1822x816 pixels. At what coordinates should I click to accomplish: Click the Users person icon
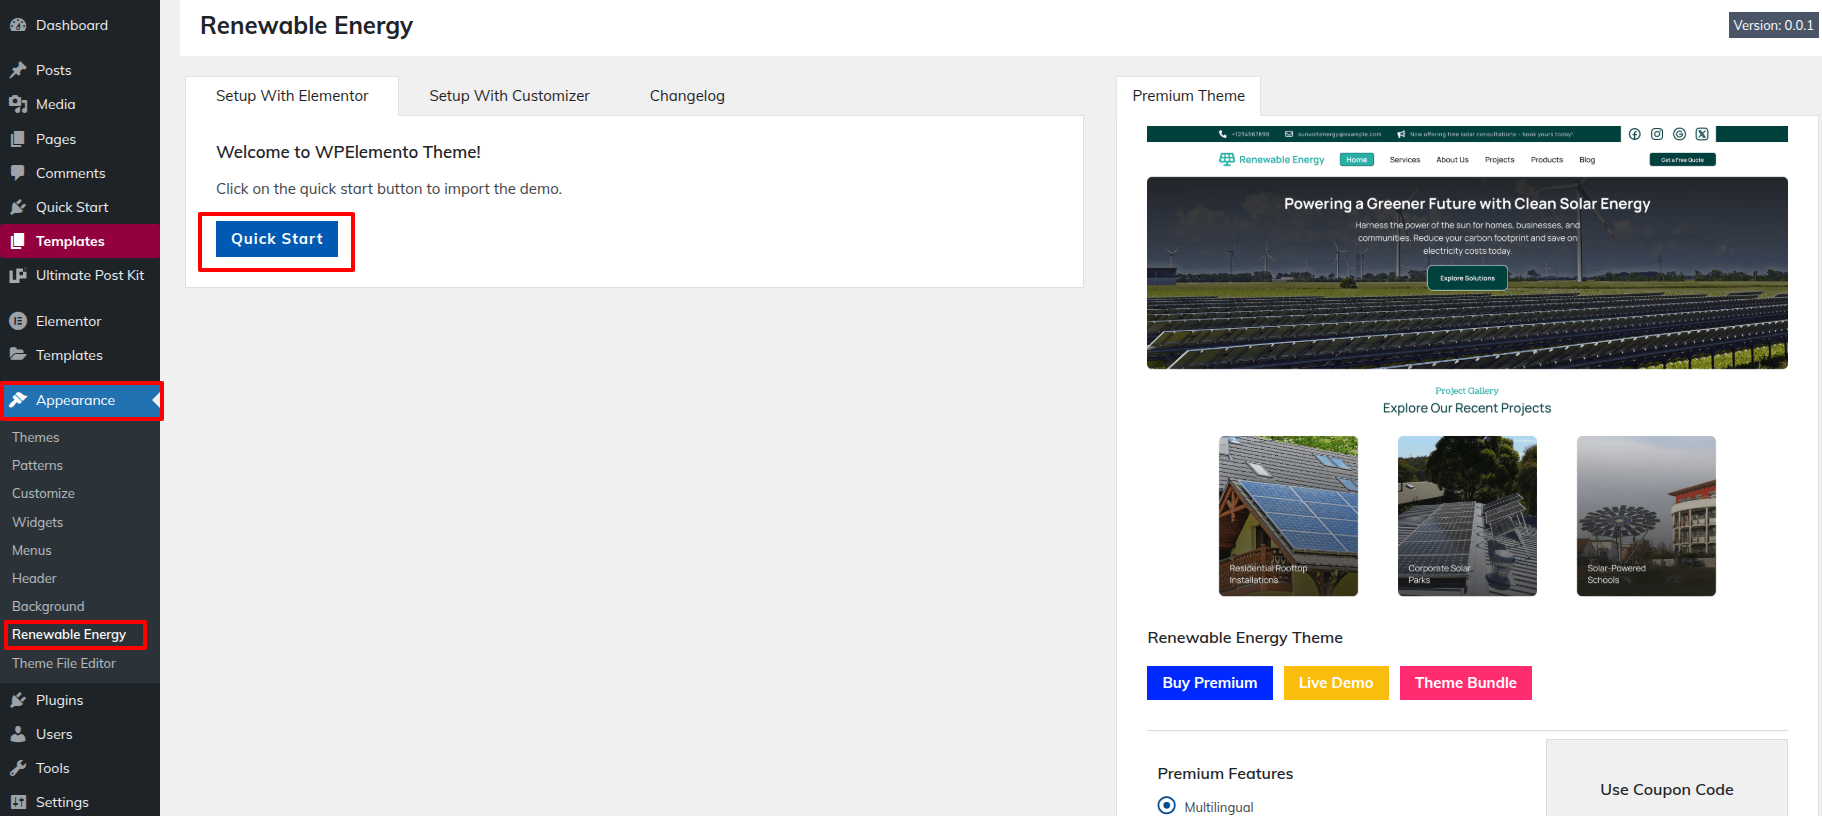[18, 734]
